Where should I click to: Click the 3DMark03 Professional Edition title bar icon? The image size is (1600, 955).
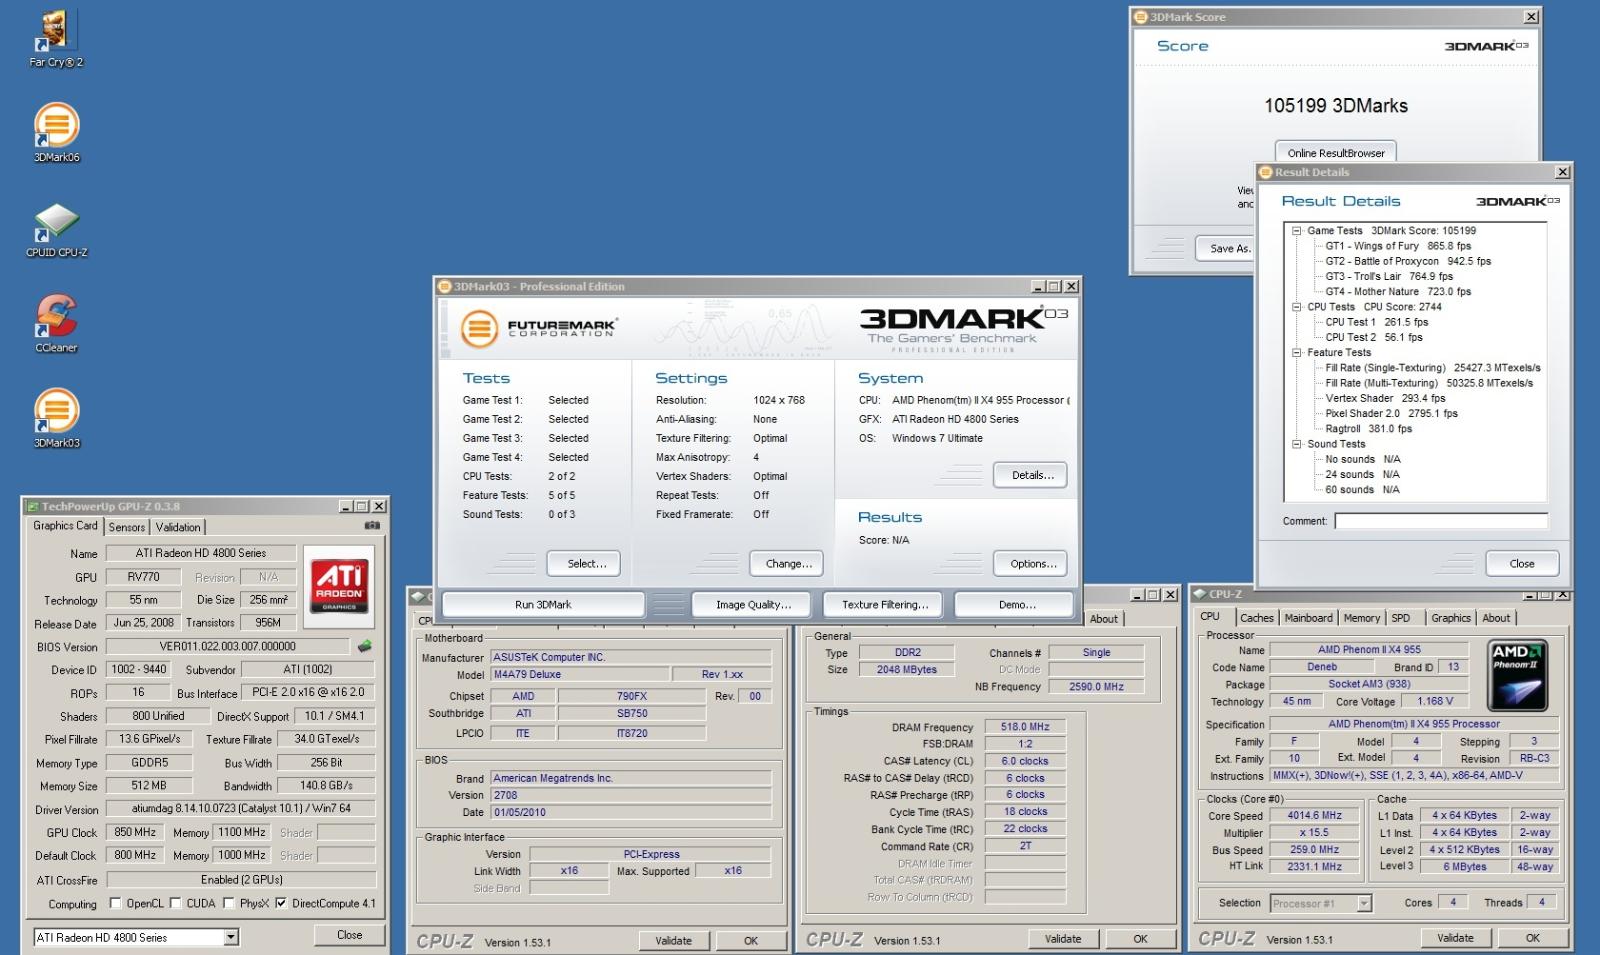coord(445,286)
